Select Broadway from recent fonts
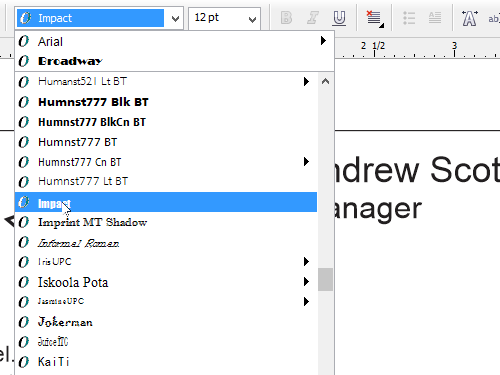The image size is (500, 375). 174,61
